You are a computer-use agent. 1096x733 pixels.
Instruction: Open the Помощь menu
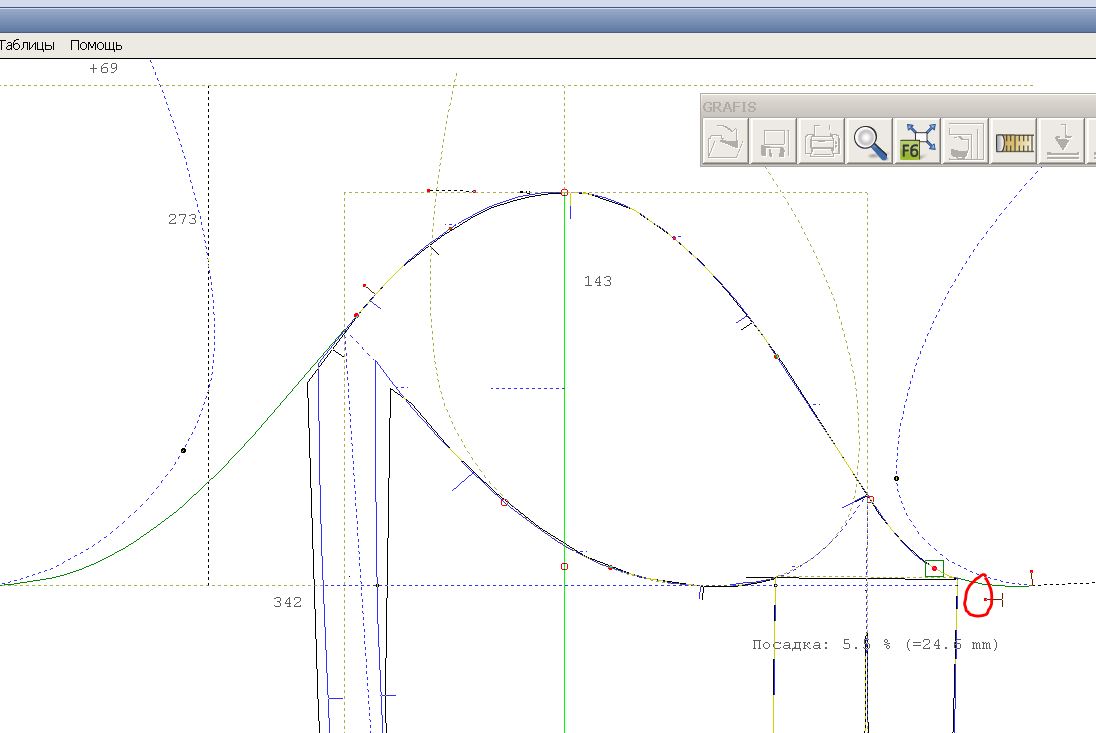[96, 45]
